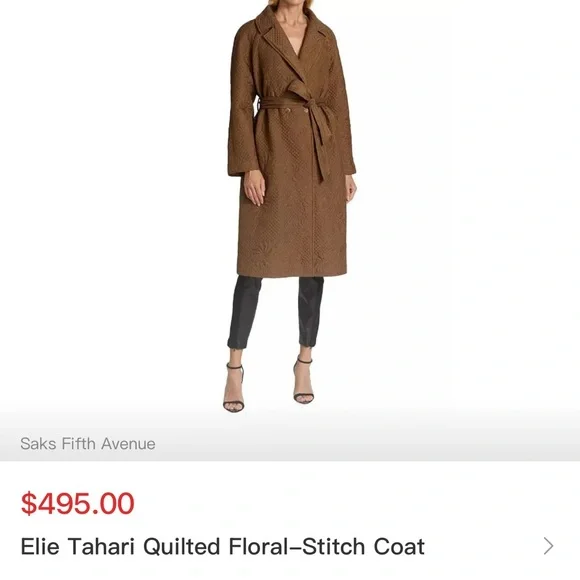This screenshot has height=580, width=580.
Task: Click the model's sandal on the right
Action: (x=303, y=381)
